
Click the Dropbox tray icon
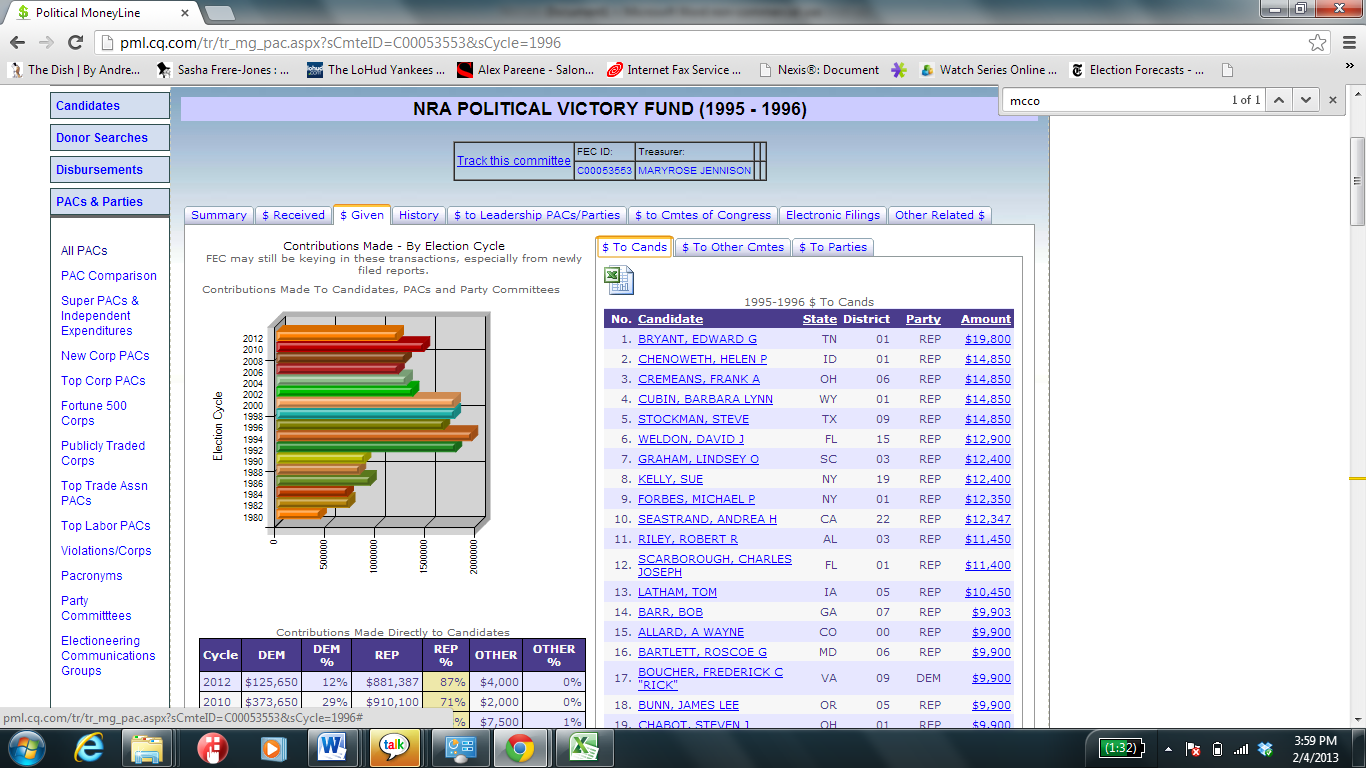[x=1265, y=749]
